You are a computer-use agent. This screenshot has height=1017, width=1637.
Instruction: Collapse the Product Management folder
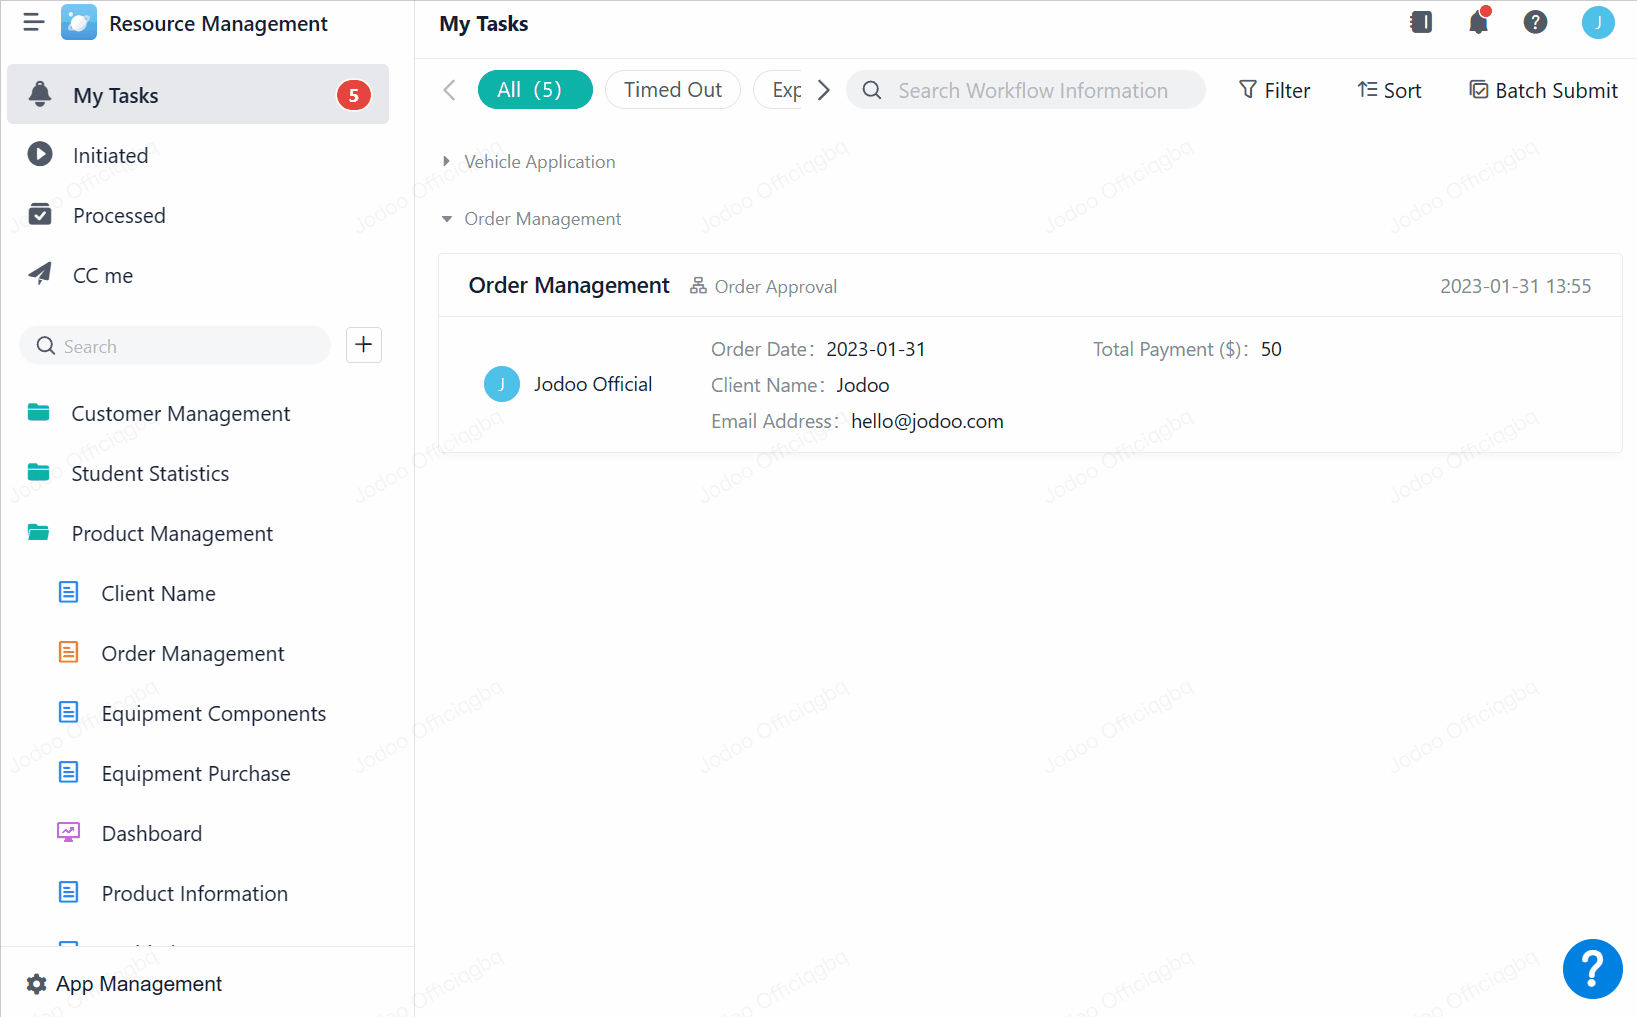[39, 533]
